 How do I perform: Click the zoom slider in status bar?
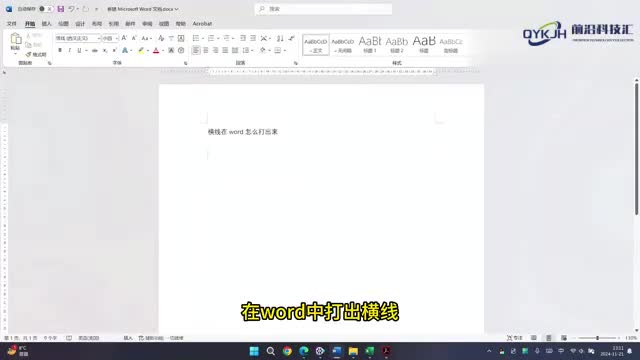pos(597,338)
